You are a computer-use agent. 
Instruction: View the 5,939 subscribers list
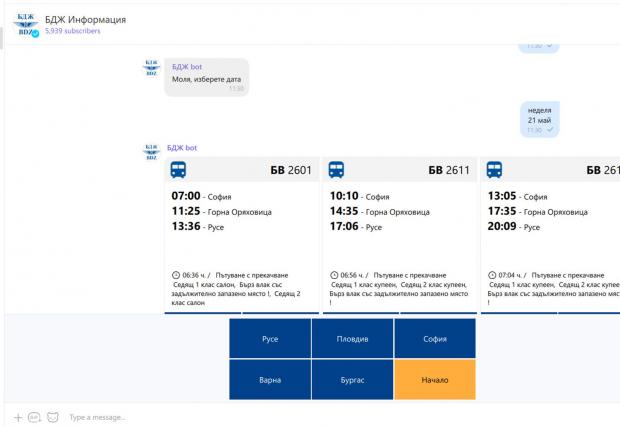(x=73, y=31)
